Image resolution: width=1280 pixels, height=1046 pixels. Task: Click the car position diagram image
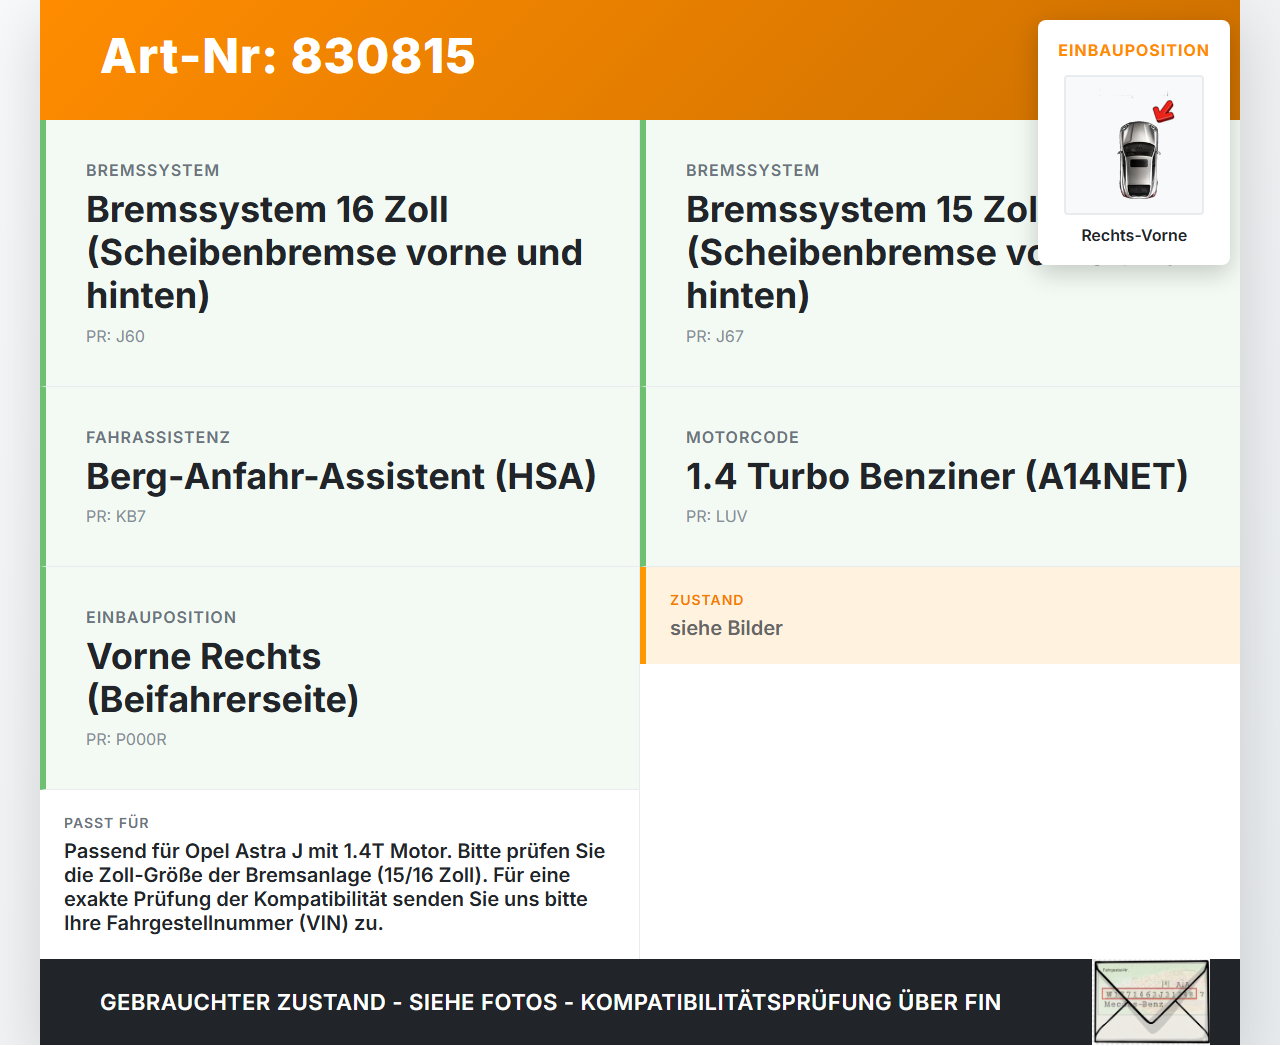click(x=1134, y=145)
